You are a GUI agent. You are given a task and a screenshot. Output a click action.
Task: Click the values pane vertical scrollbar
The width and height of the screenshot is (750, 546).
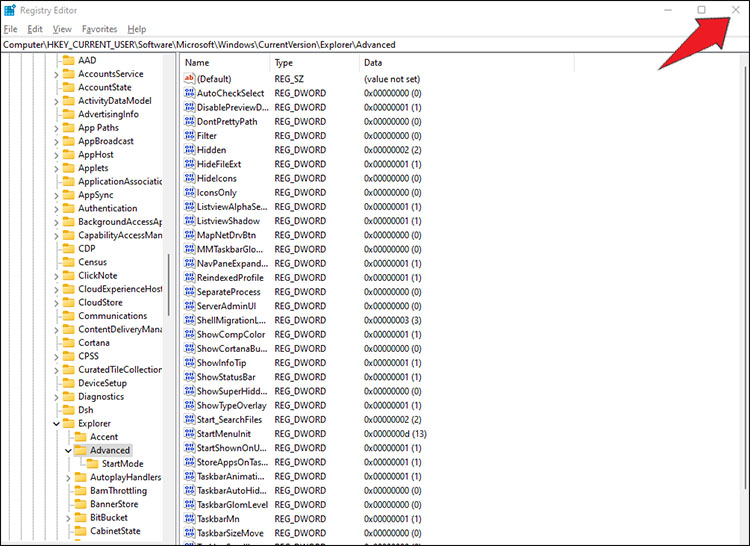[745, 277]
